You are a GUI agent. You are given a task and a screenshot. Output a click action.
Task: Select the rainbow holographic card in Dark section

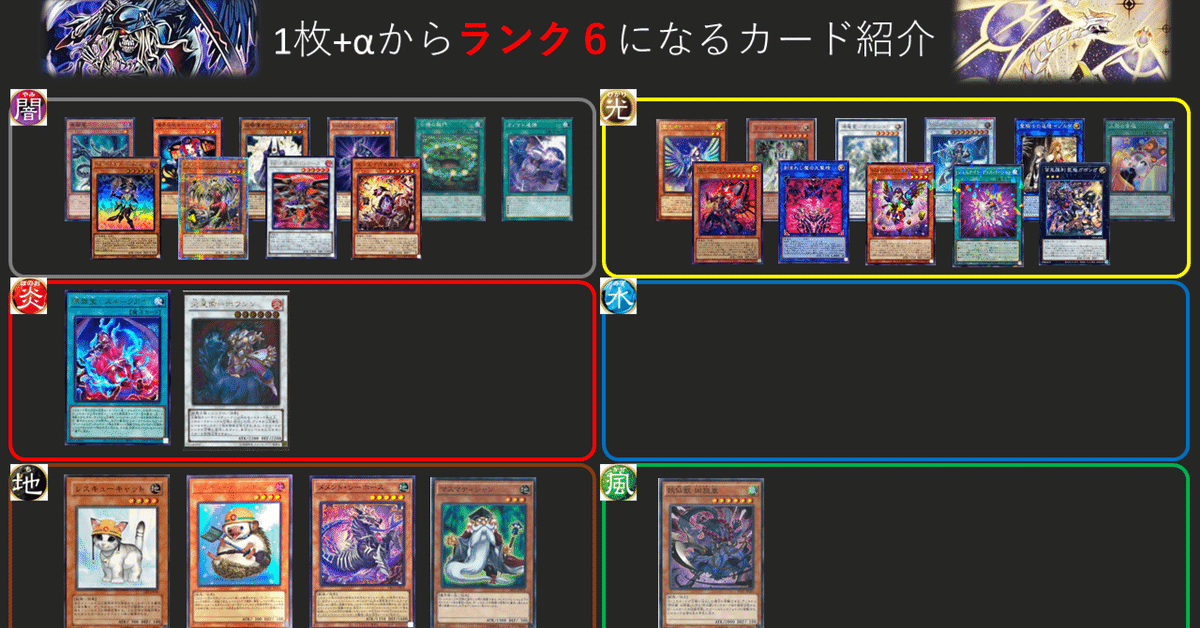(125, 207)
